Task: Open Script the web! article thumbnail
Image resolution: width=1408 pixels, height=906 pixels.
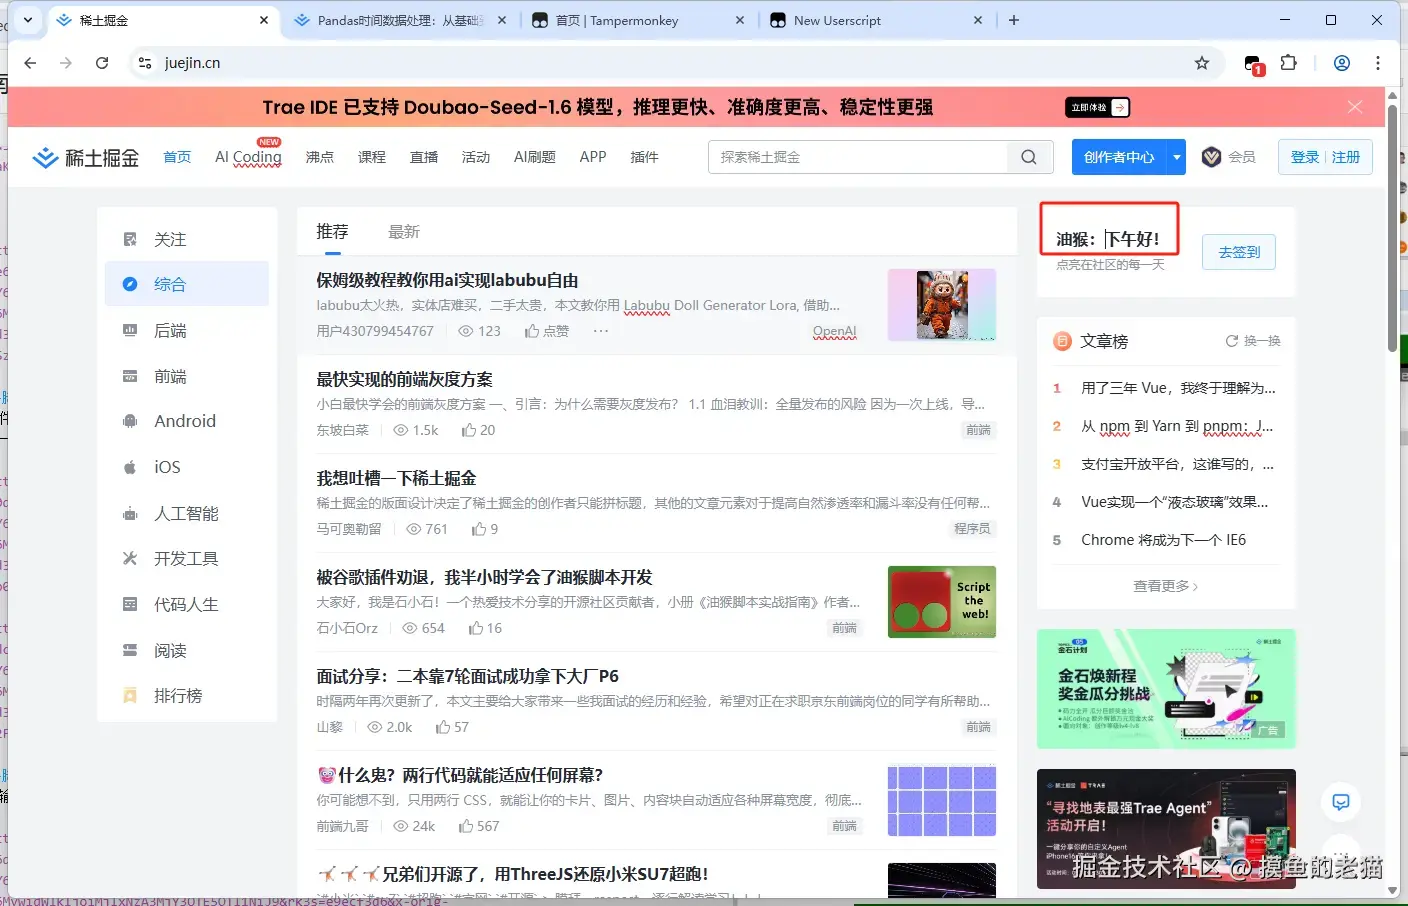Action: 942,602
